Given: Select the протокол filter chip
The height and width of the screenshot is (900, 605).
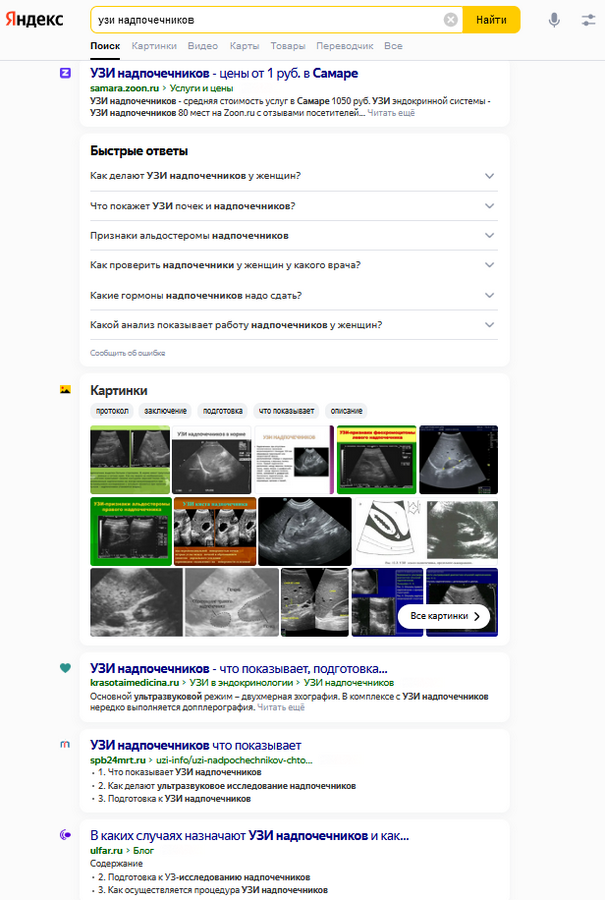Looking at the screenshot, I should click(x=112, y=411).
